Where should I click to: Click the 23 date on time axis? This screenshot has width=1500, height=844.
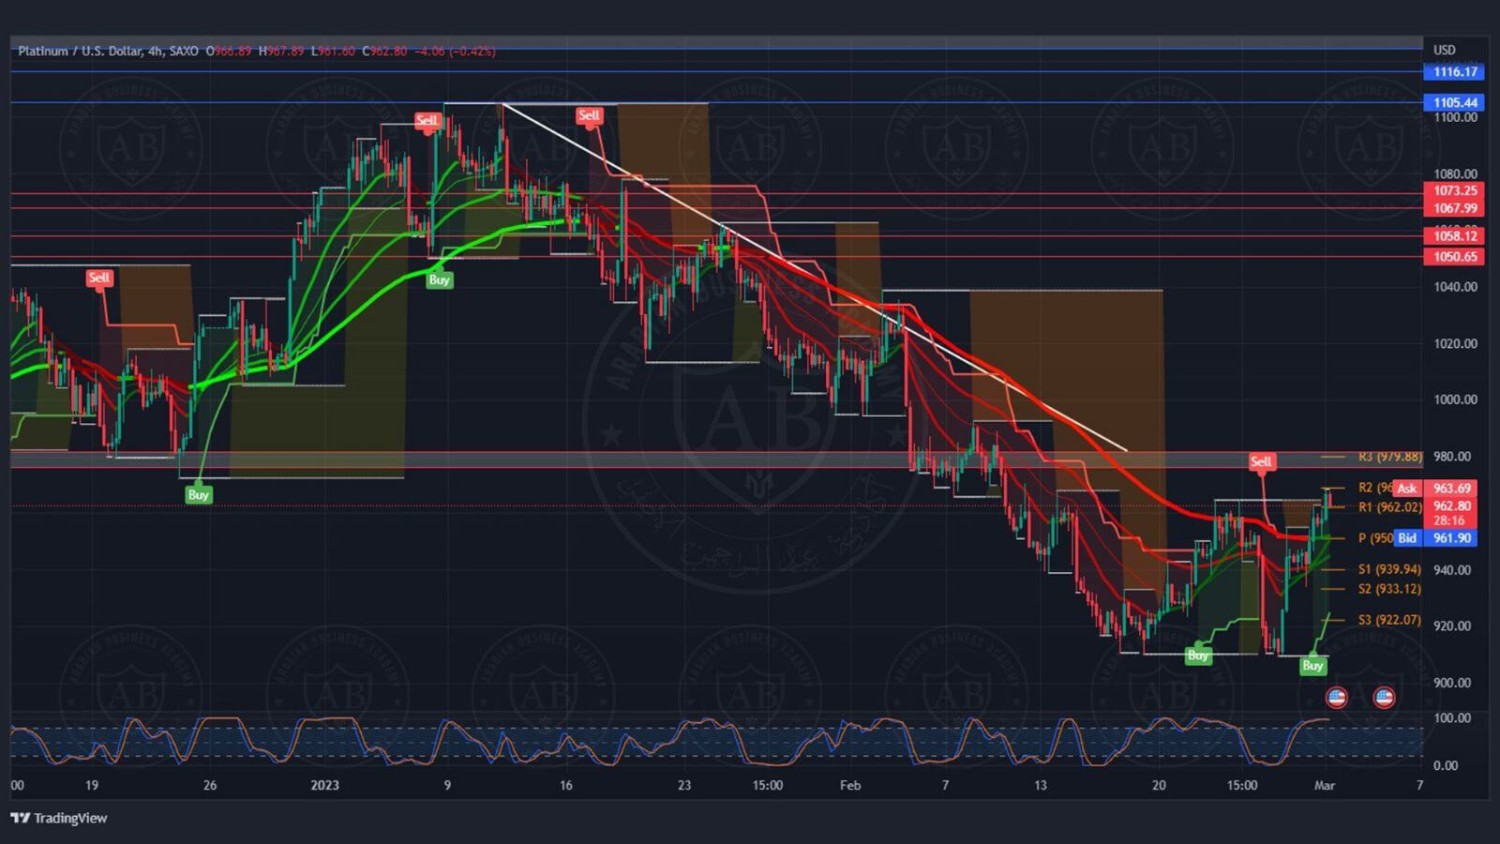pyautogui.click(x=684, y=785)
